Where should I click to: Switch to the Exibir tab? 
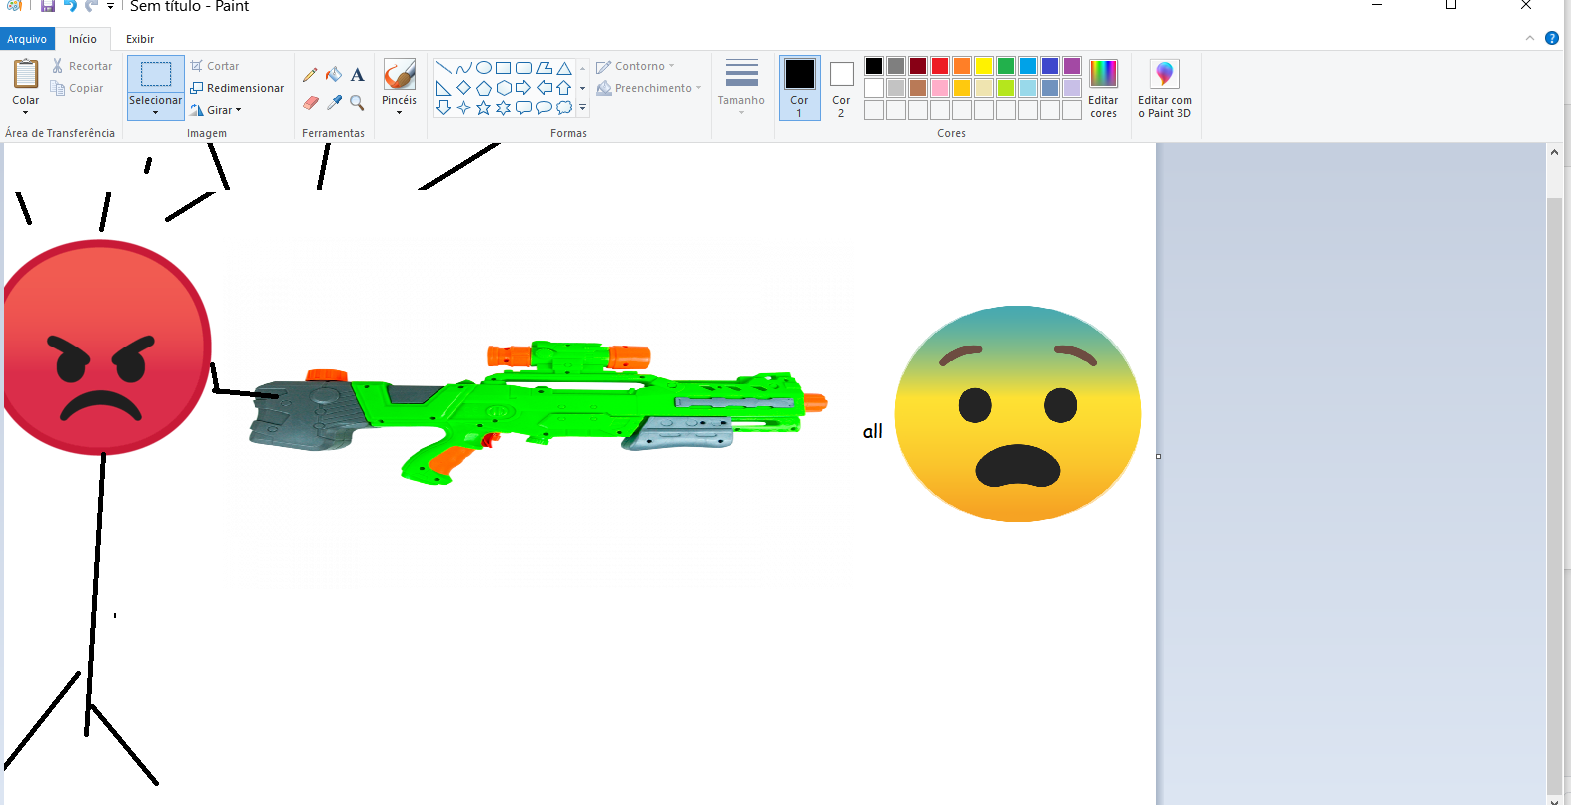(x=140, y=39)
